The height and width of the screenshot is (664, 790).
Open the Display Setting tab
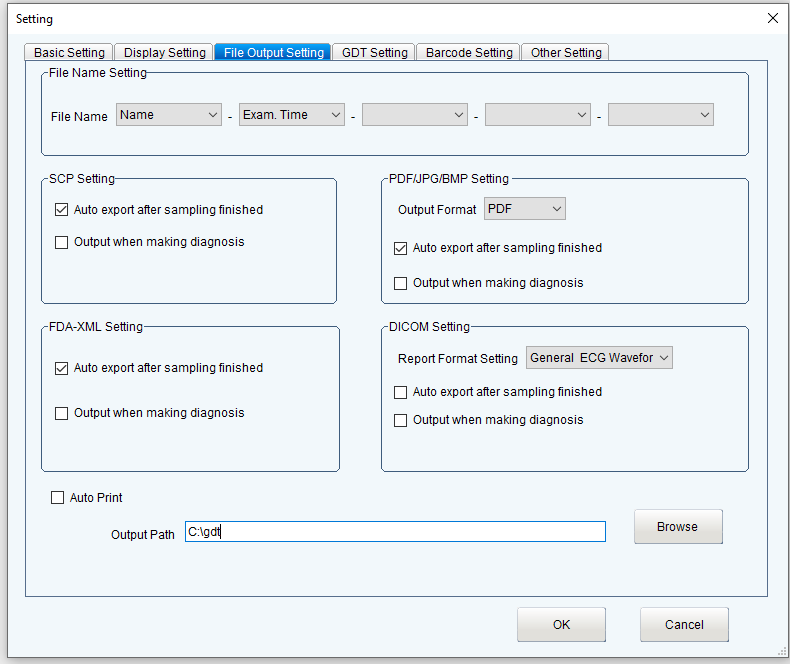pyautogui.click(x=164, y=52)
